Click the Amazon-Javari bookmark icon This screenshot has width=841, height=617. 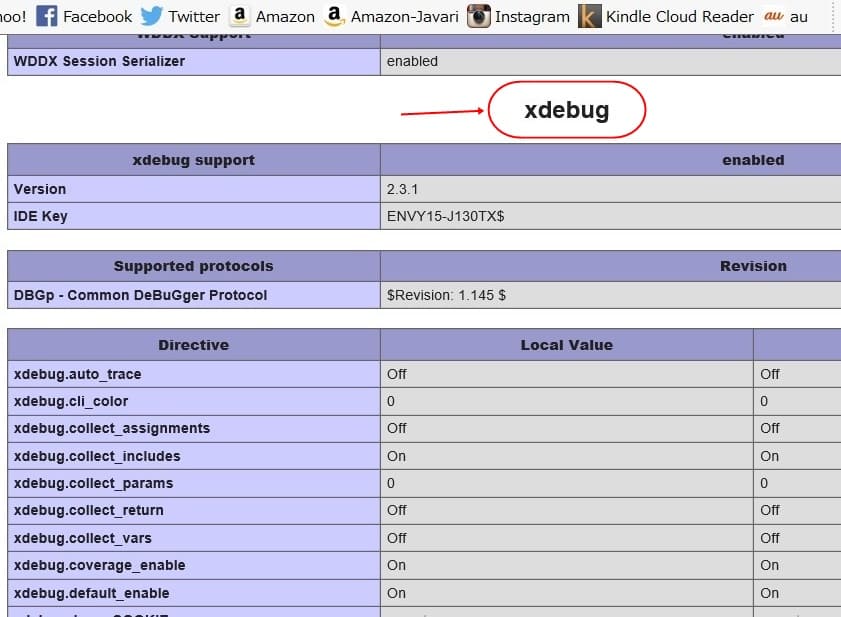tap(334, 16)
